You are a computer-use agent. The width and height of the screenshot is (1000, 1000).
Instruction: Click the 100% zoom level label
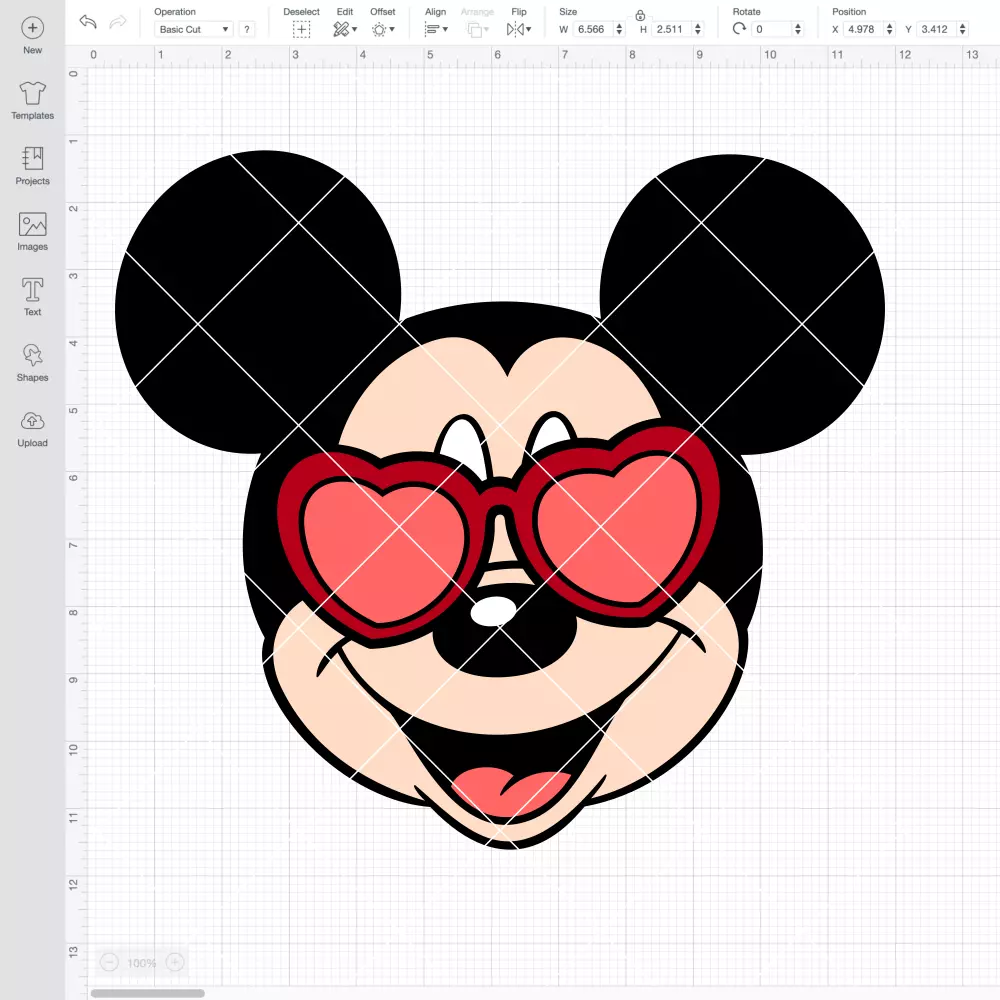(x=142, y=963)
